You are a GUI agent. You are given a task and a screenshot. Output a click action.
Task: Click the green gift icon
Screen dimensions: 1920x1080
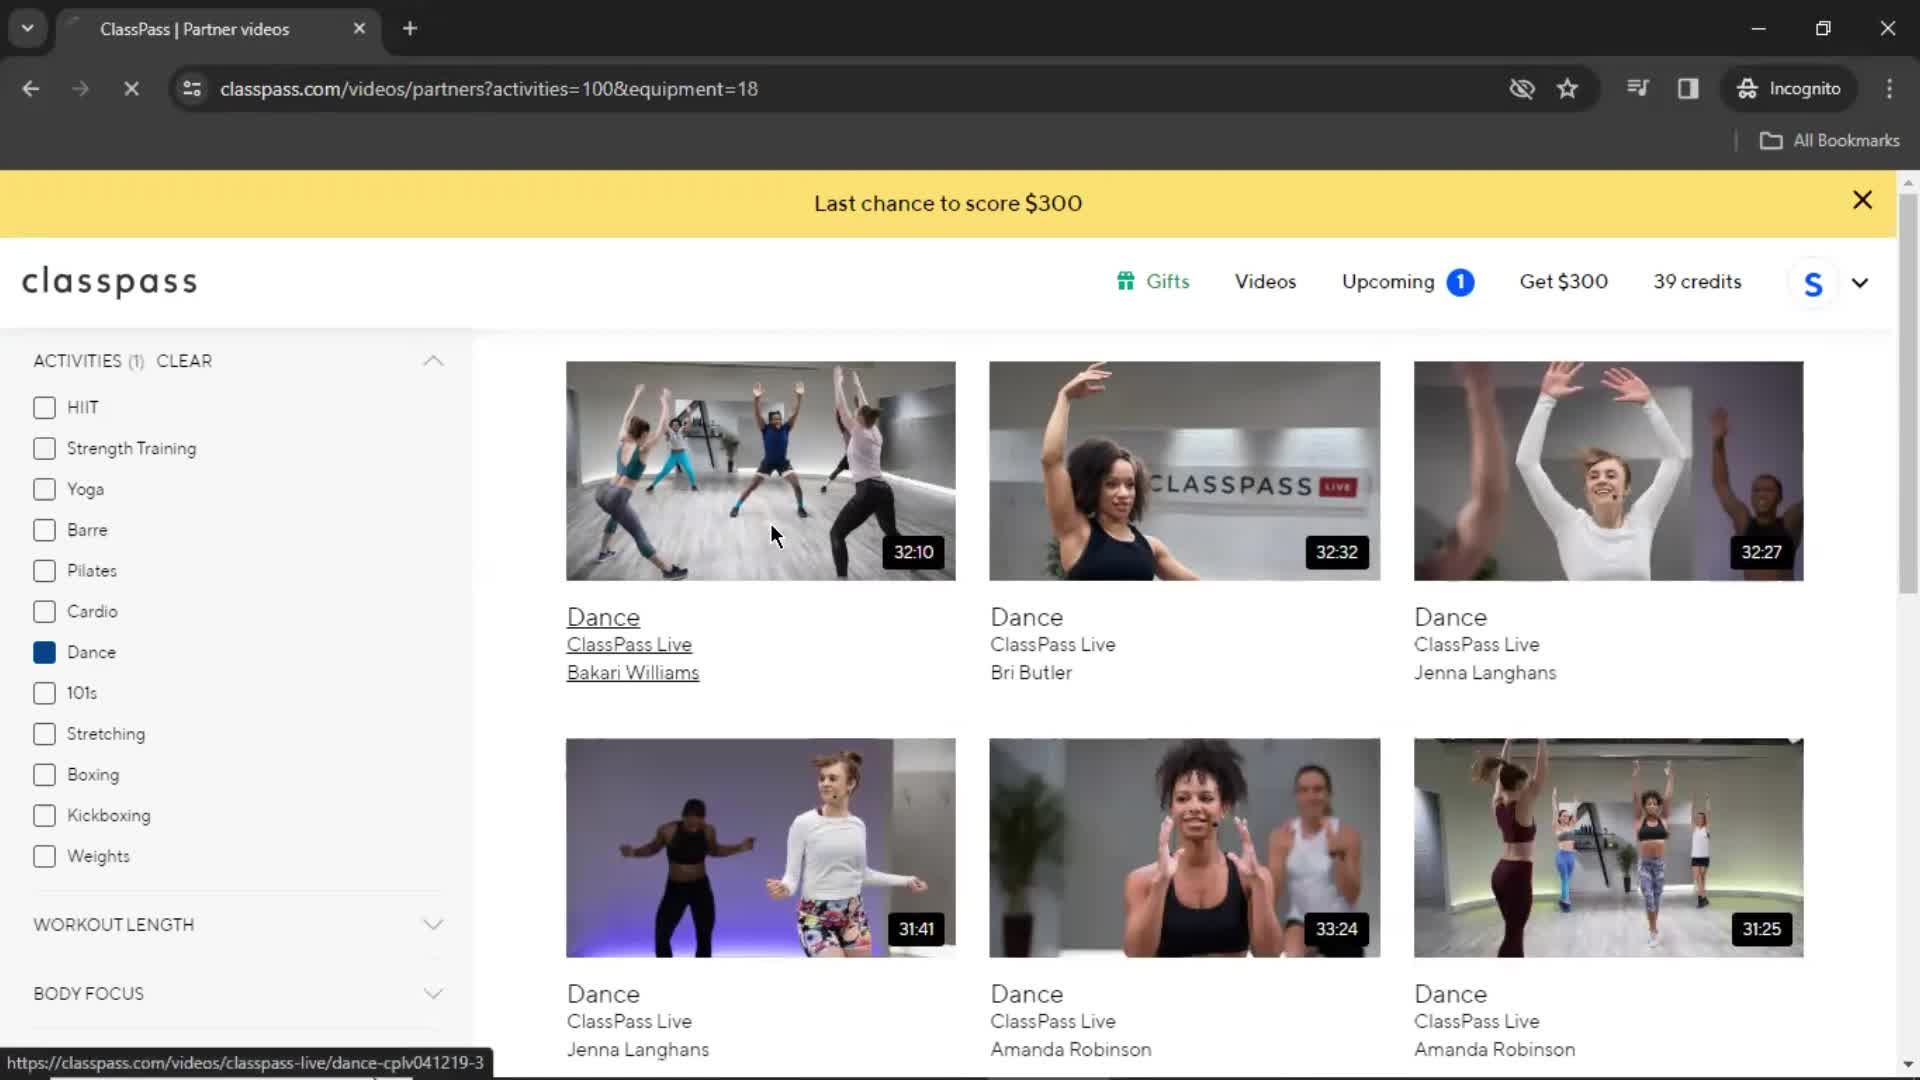pos(1126,281)
